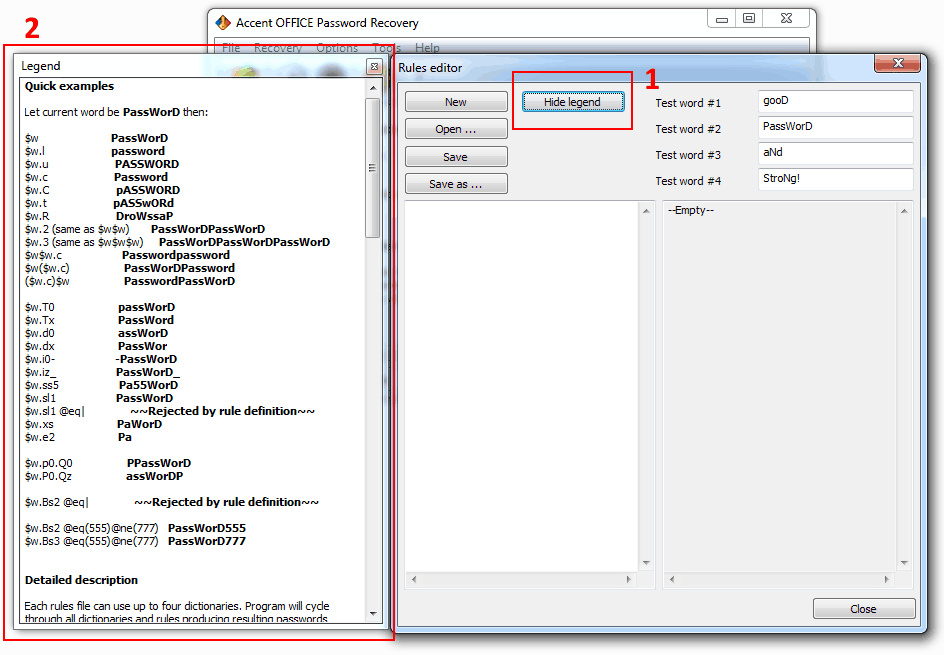
Task: Click the $w.ss5 Pa55WorD example line
Action: click(x=102, y=385)
